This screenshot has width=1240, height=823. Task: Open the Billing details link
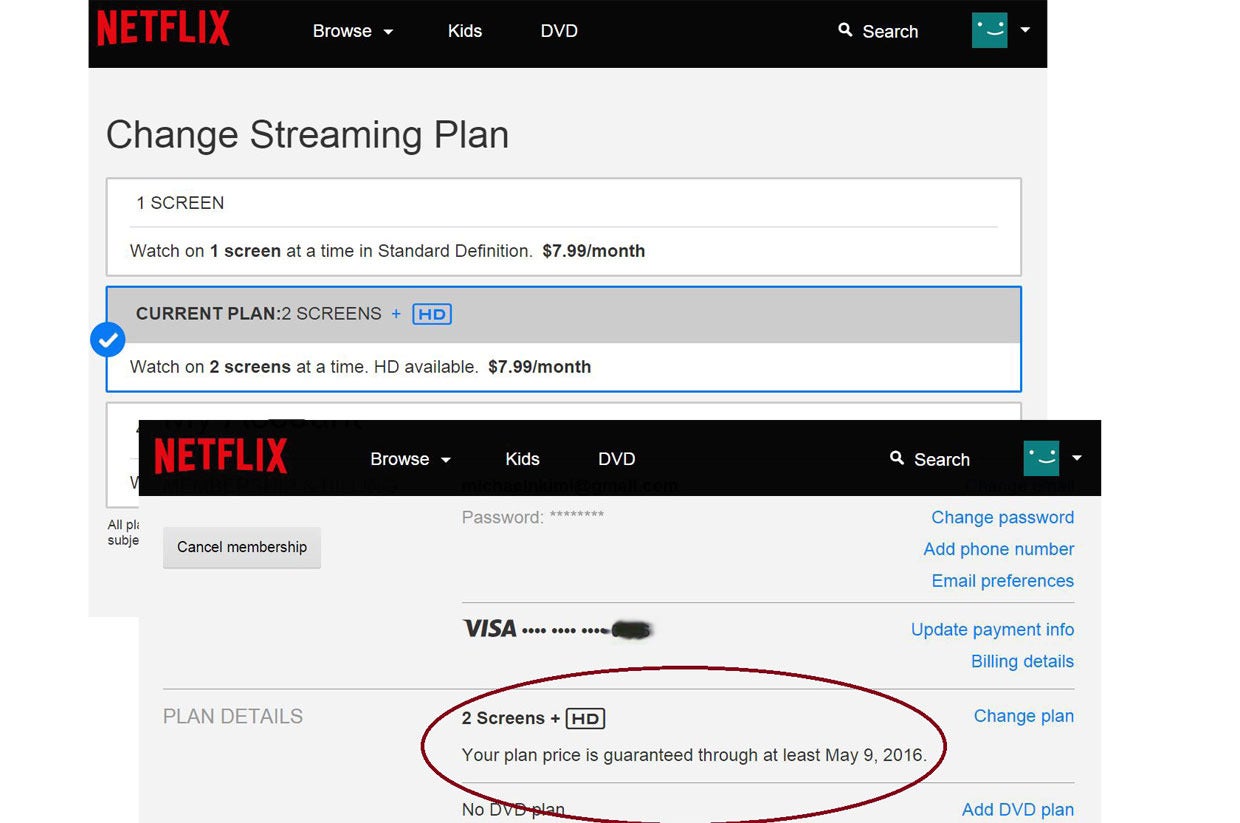point(1022,661)
